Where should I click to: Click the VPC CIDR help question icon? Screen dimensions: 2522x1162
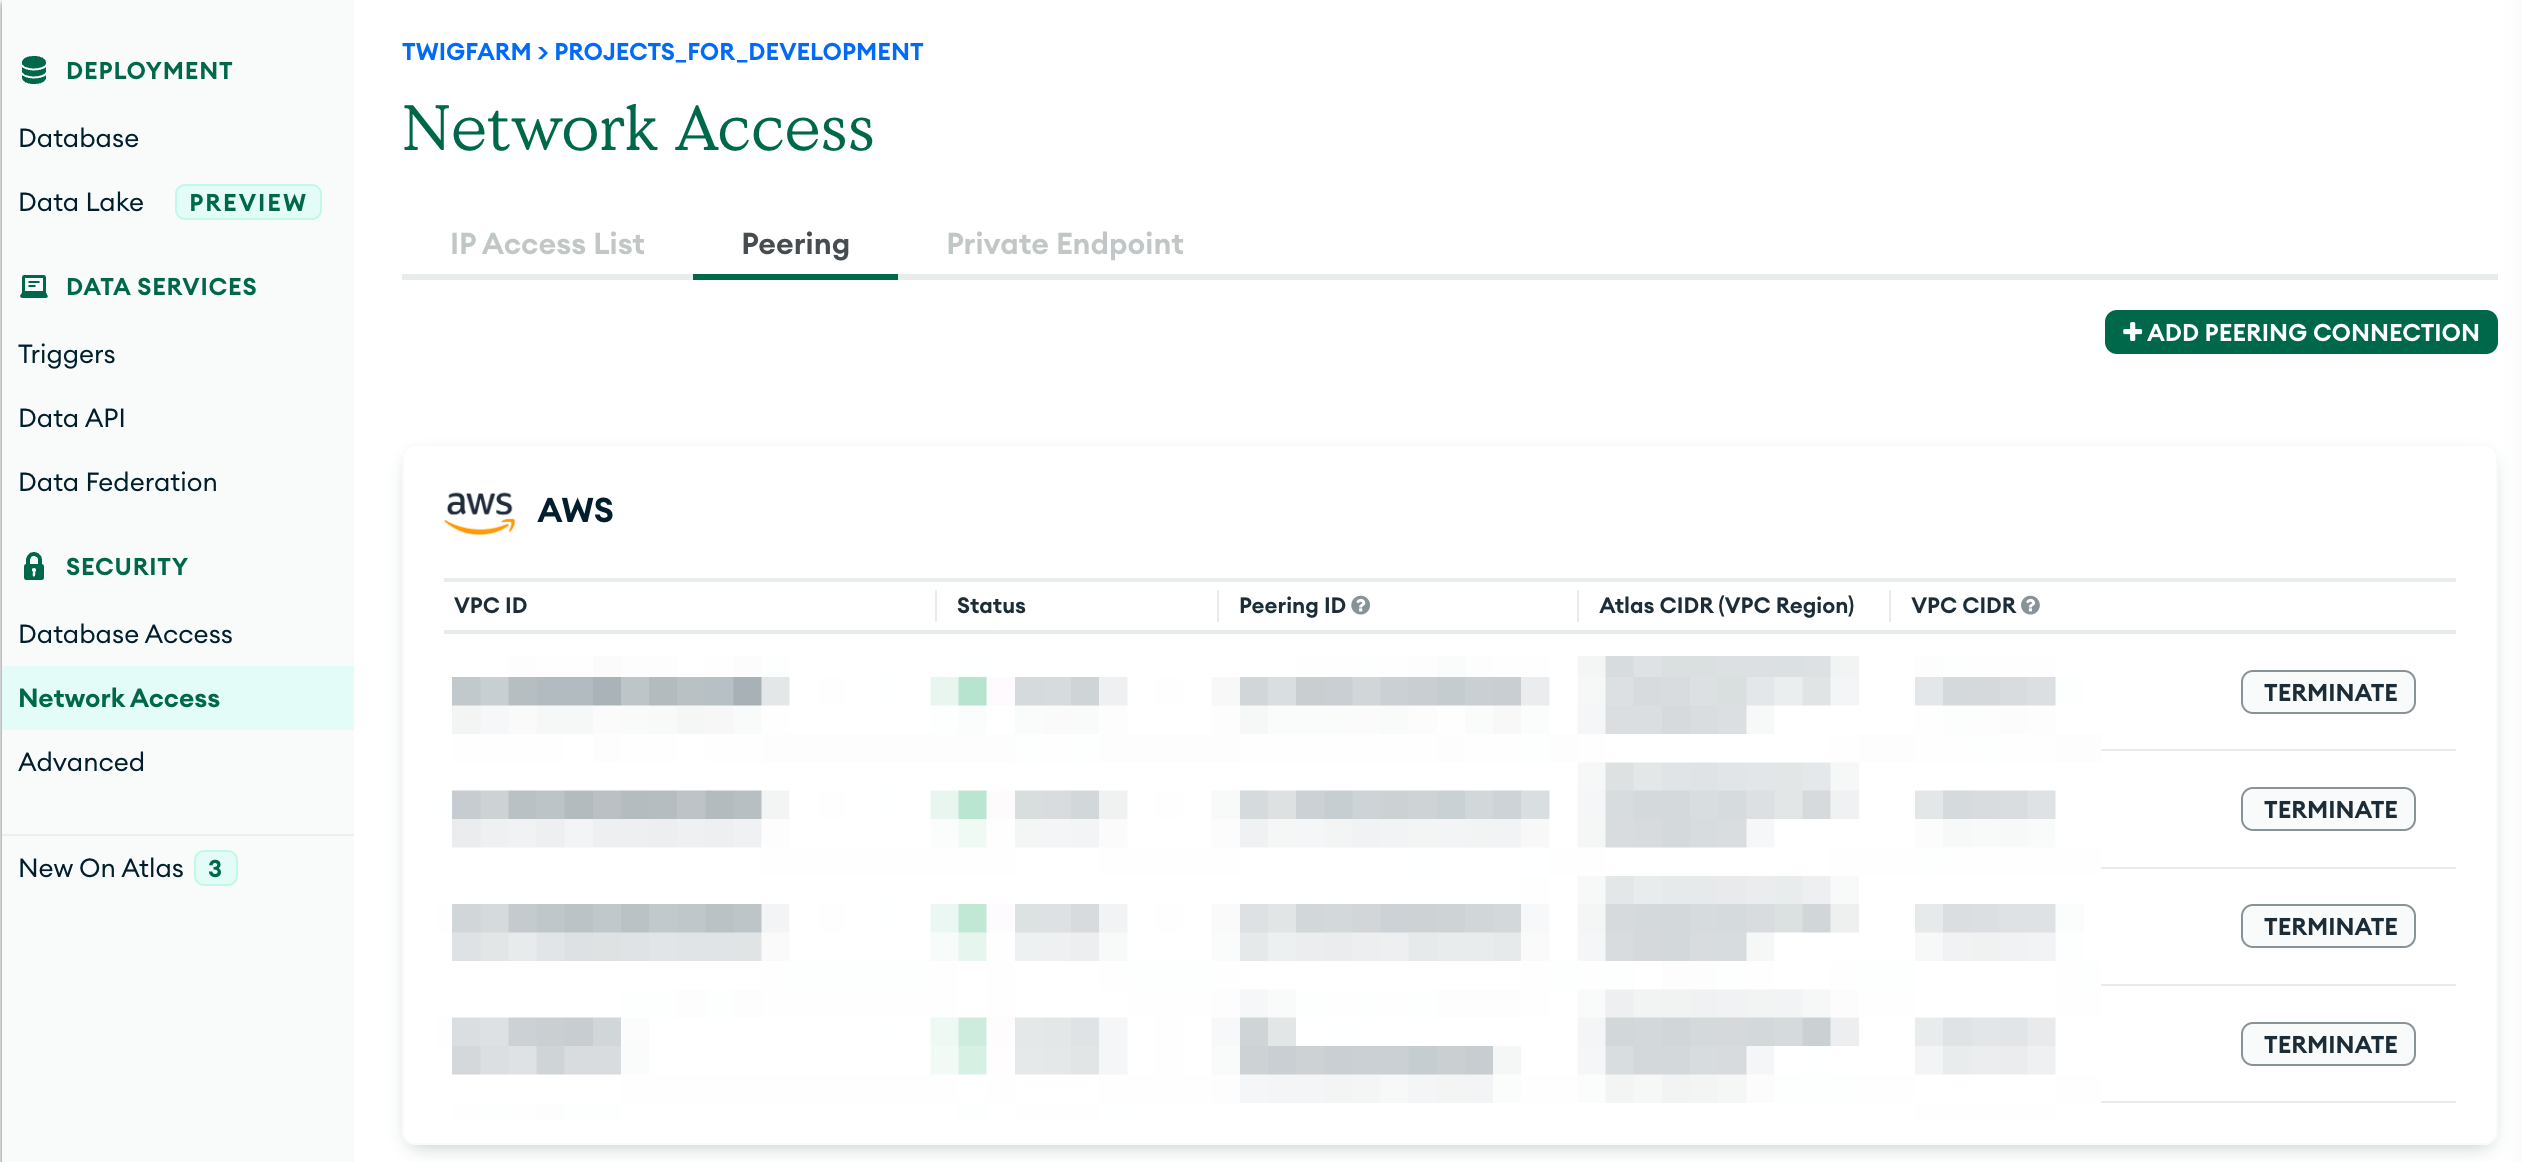click(2030, 605)
